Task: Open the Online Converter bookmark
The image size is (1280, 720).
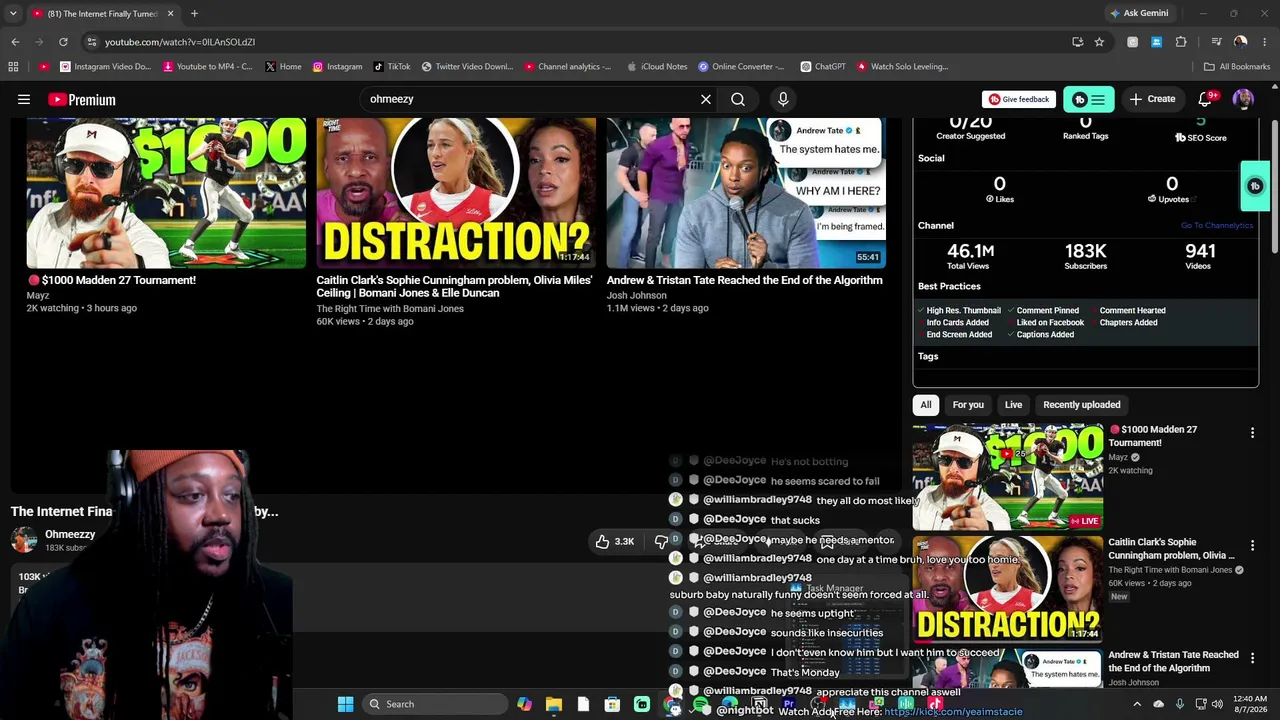Action: tap(741, 67)
